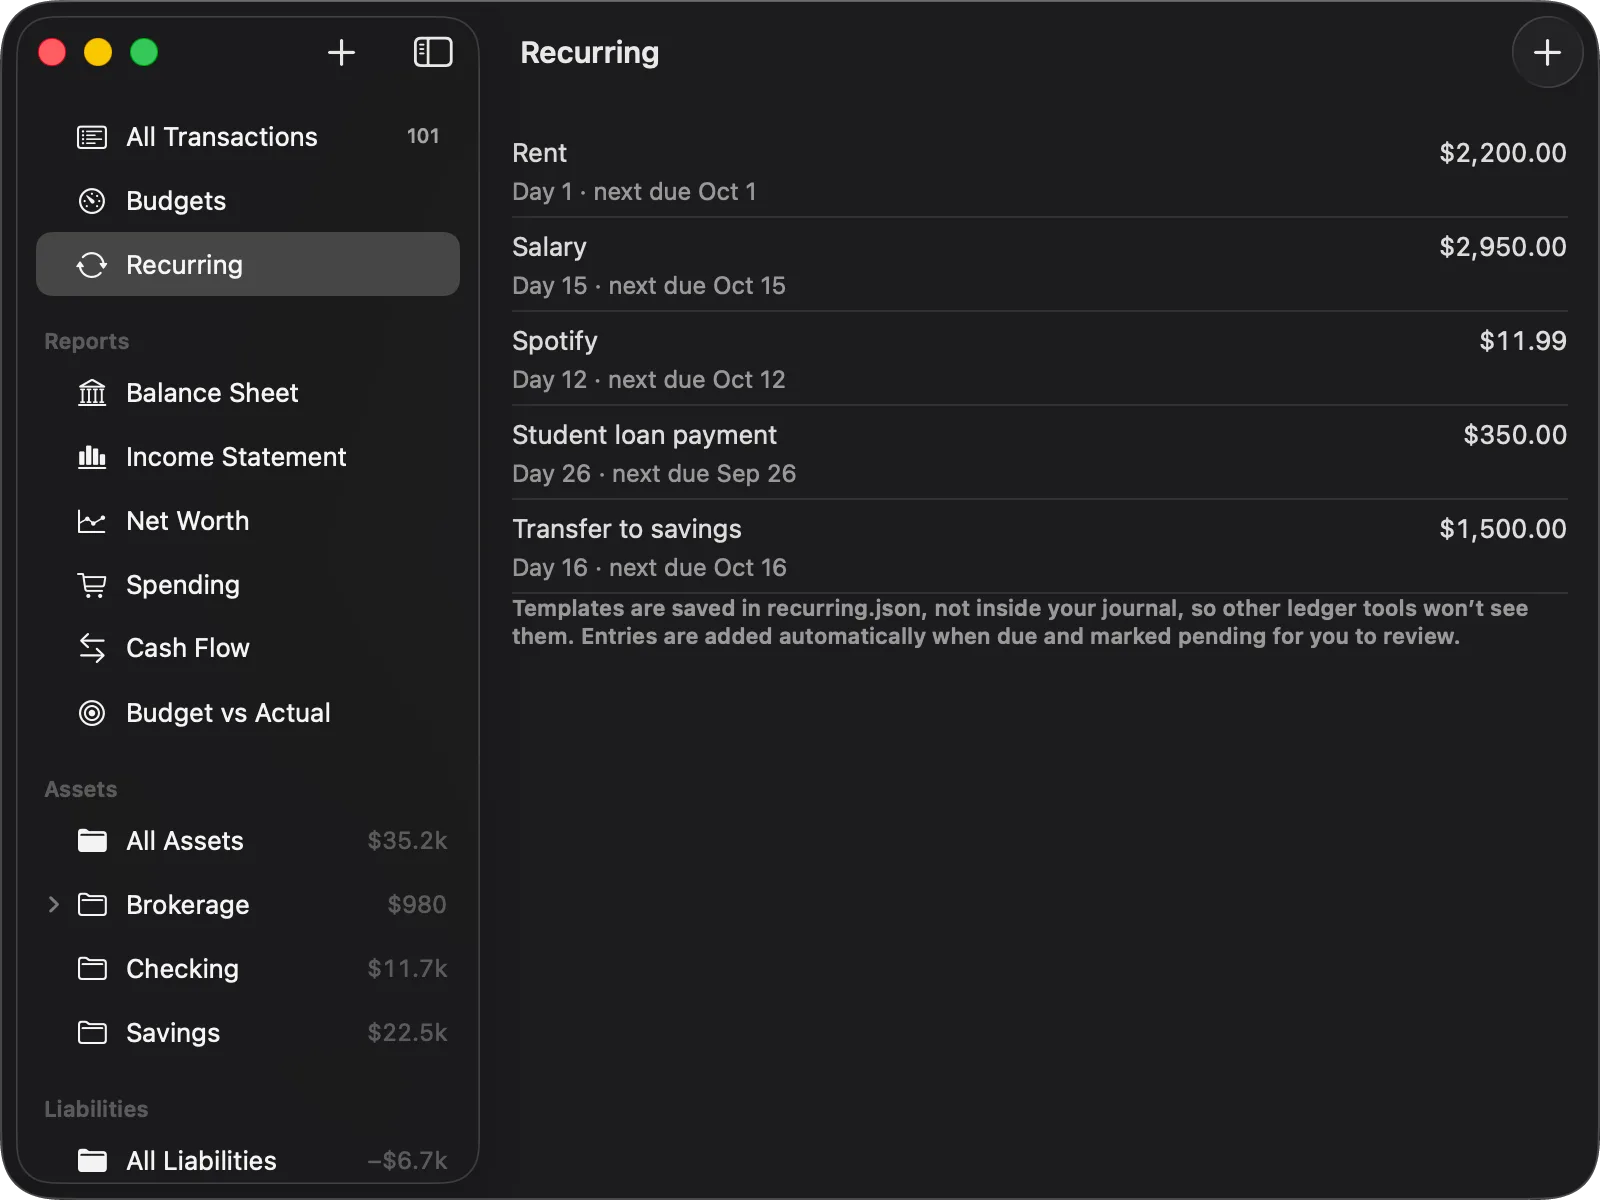The image size is (1600, 1200).
Task: Select the Salary recurring entry
Action: [x=1040, y=265]
